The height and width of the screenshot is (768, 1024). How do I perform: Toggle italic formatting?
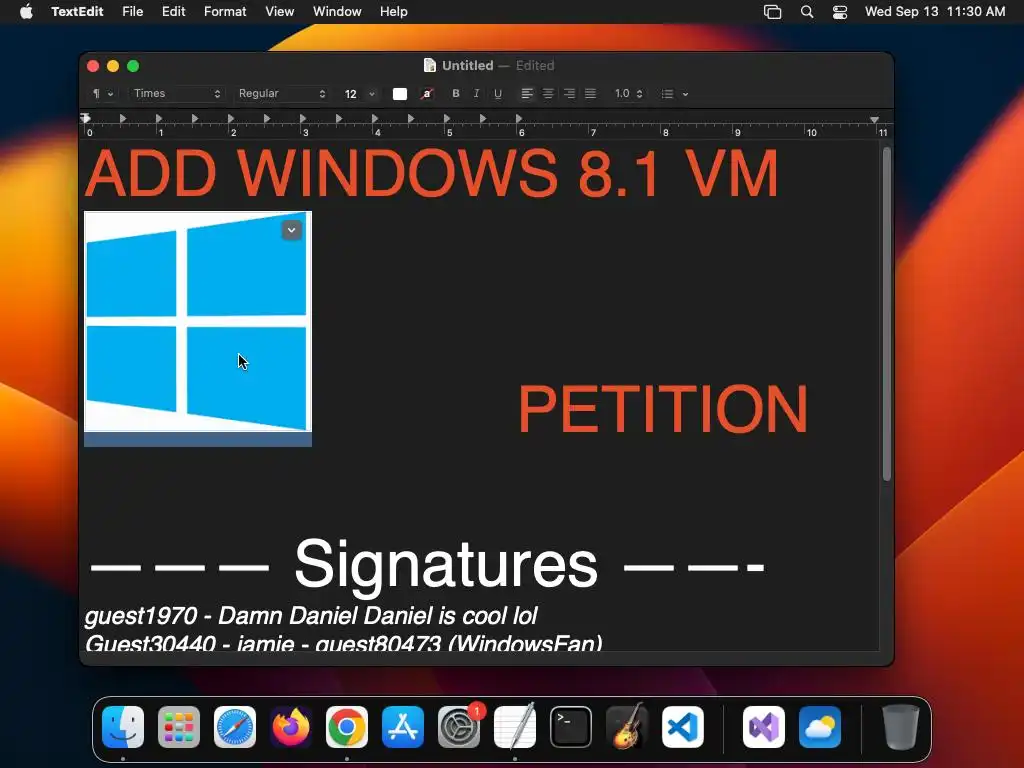click(x=477, y=94)
